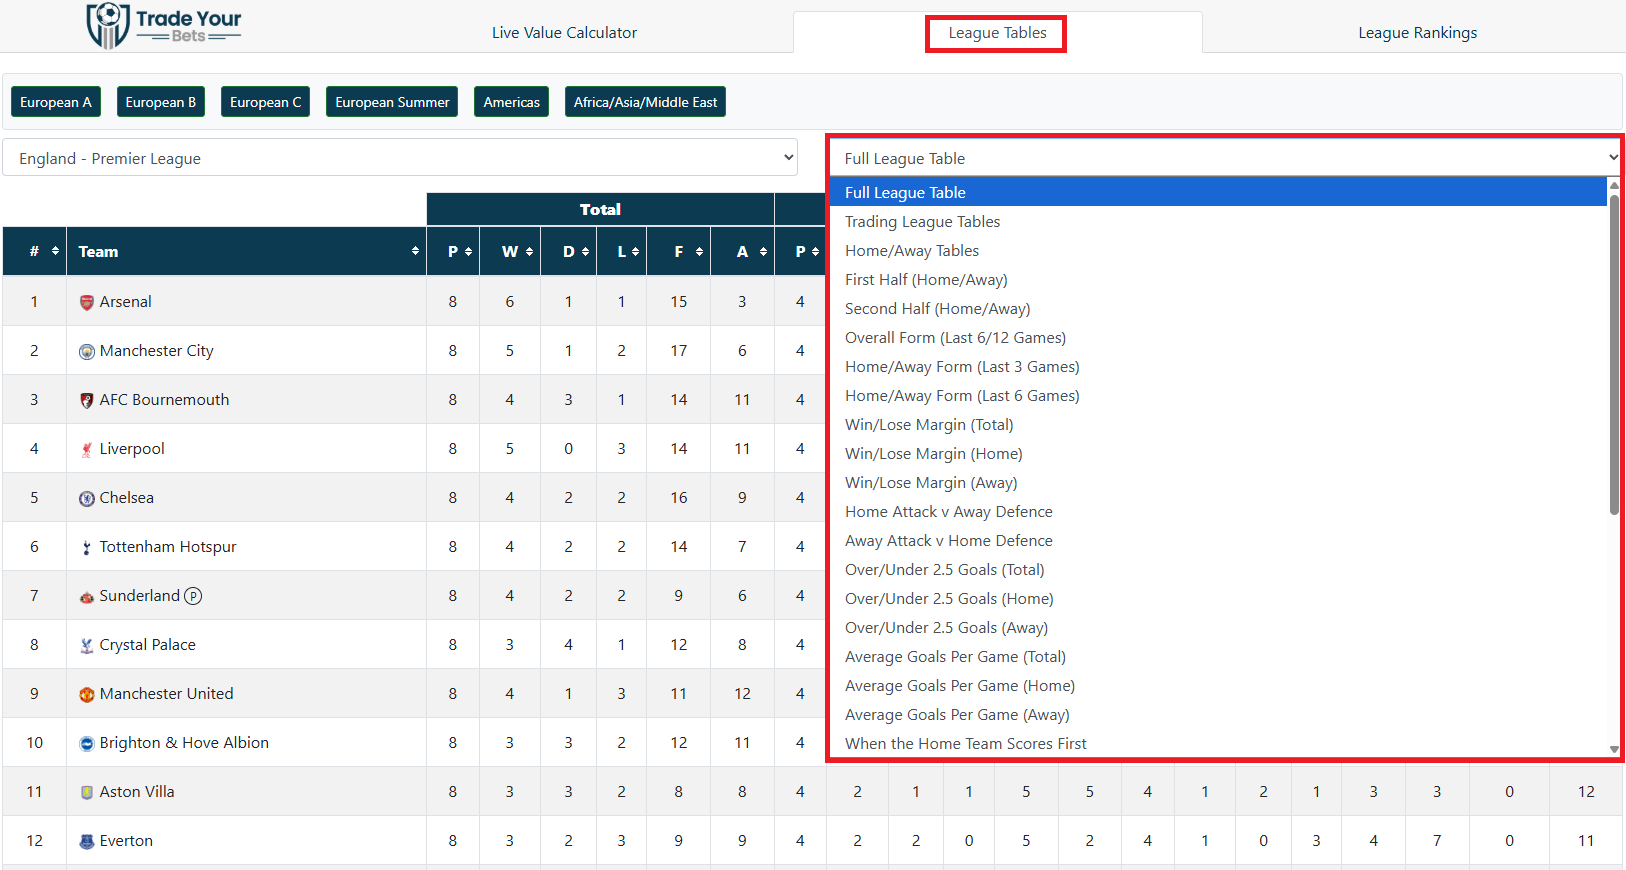Pick Over/Under 2.5 Goals (Total) option
This screenshot has height=870, width=1626.
944,570
